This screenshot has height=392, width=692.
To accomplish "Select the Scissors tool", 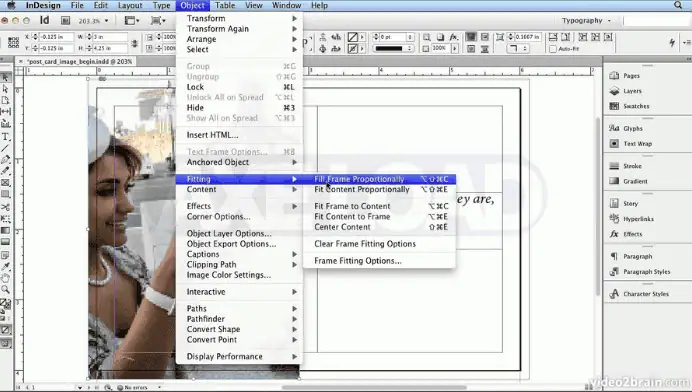I will click(5, 207).
